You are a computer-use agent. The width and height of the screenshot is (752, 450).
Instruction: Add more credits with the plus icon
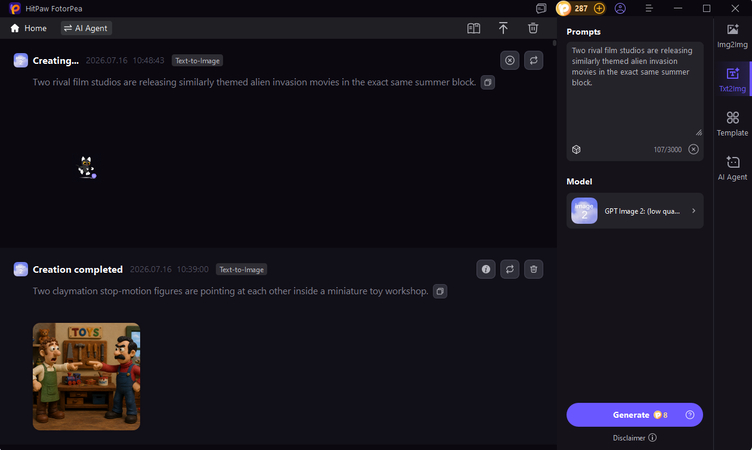click(x=599, y=8)
